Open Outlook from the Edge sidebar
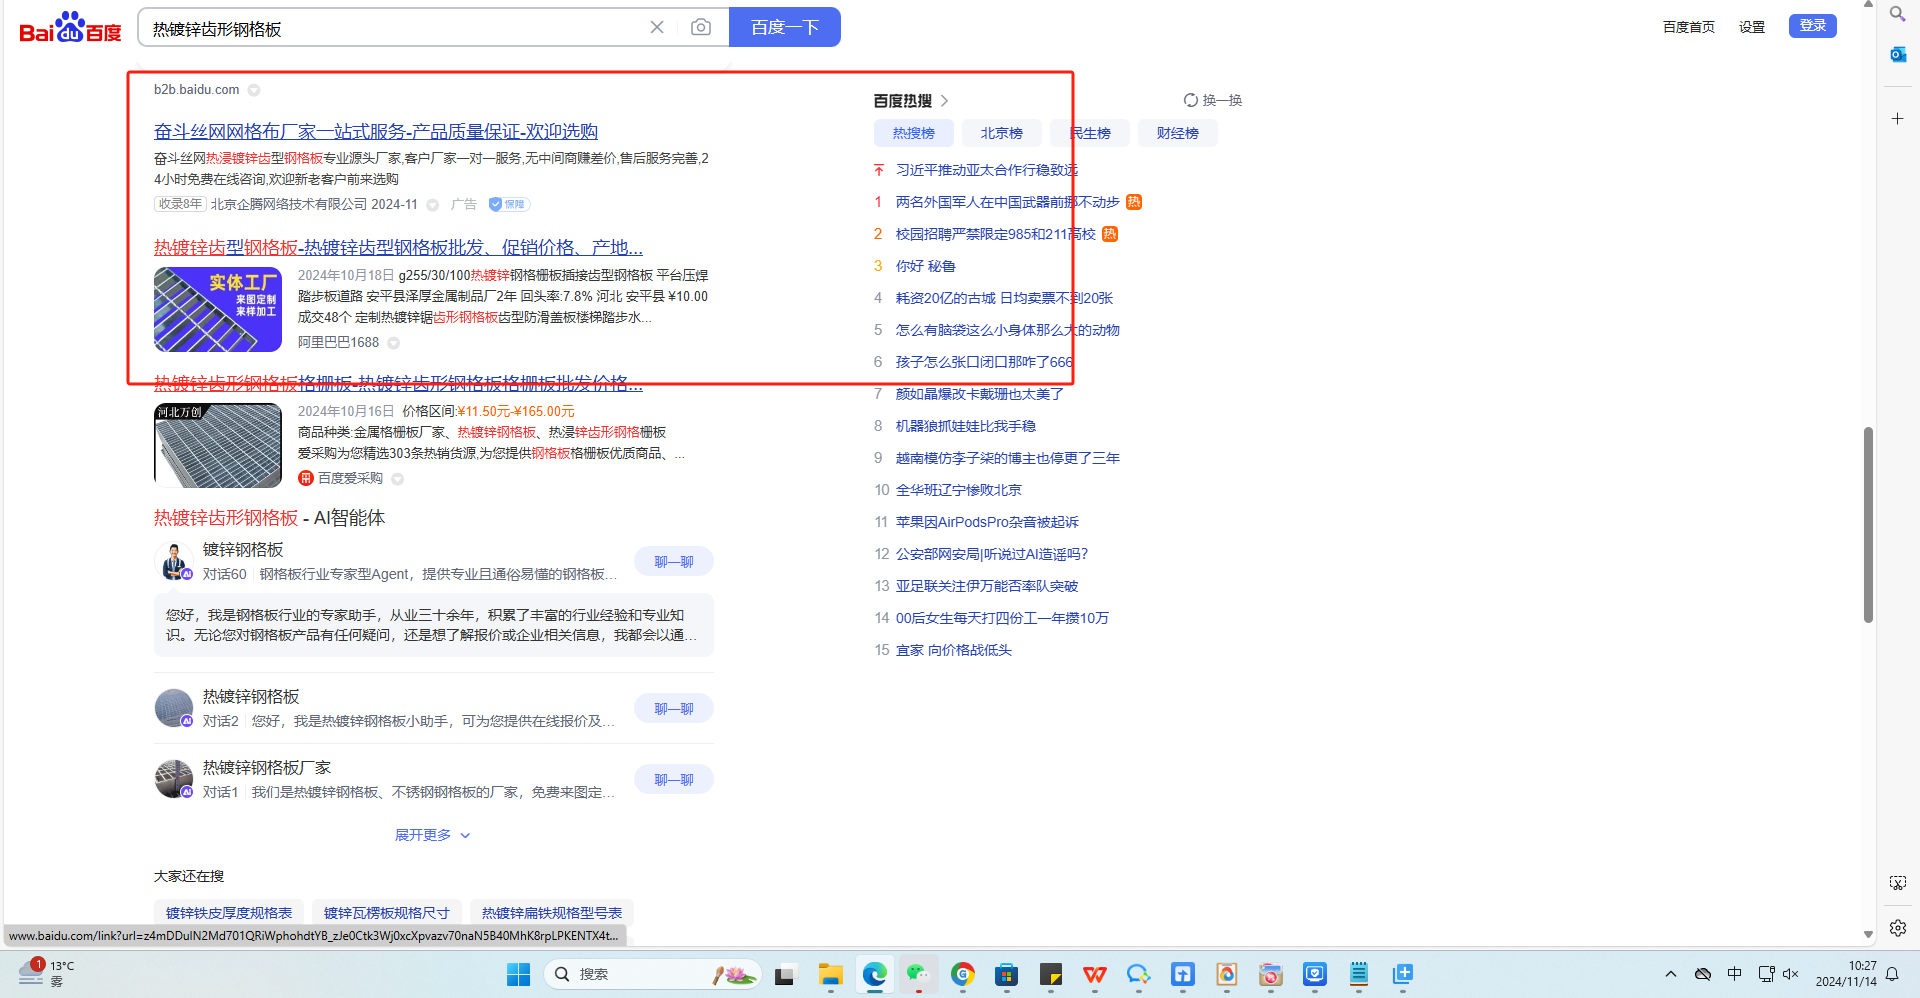The image size is (1920, 998). (x=1897, y=54)
